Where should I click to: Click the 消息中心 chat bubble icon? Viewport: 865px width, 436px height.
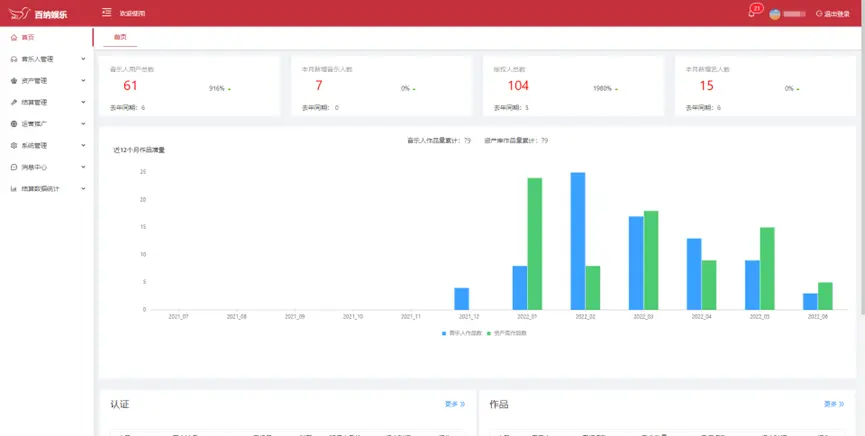coord(13,167)
